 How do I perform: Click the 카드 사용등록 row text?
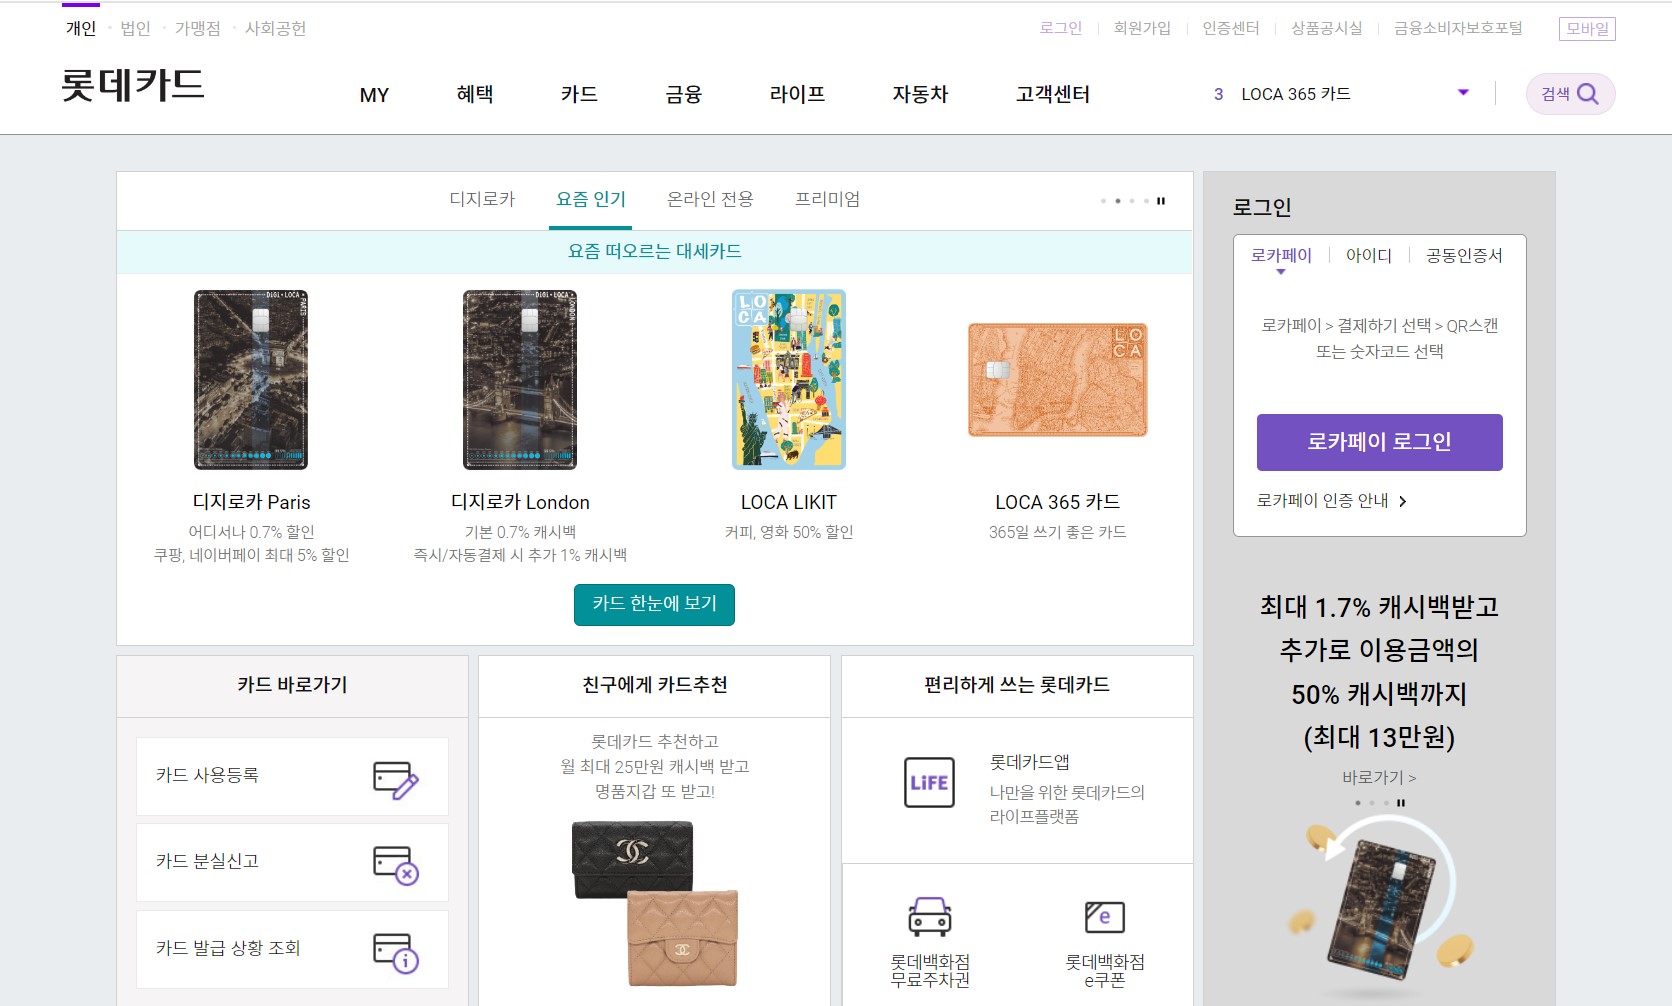click(x=207, y=775)
